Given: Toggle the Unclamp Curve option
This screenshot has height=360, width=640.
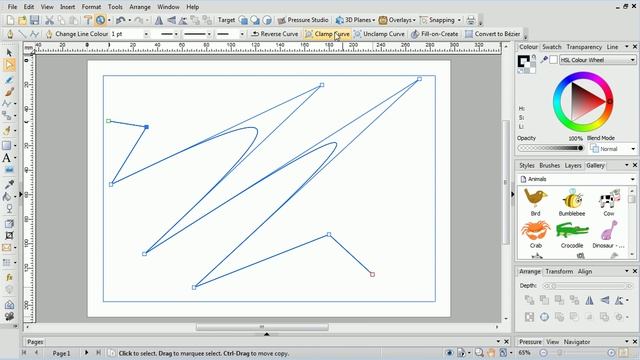Looking at the screenshot, I should [379, 34].
